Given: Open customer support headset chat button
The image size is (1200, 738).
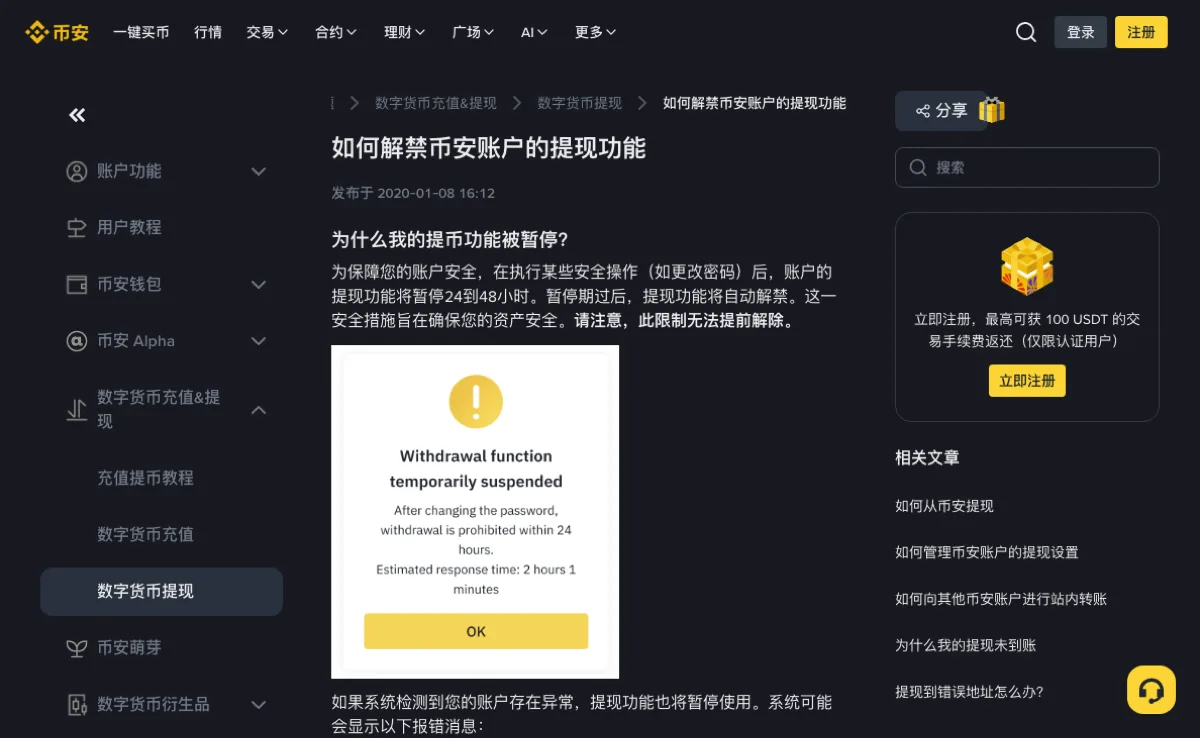Looking at the screenshot, I should [1151, 690].
